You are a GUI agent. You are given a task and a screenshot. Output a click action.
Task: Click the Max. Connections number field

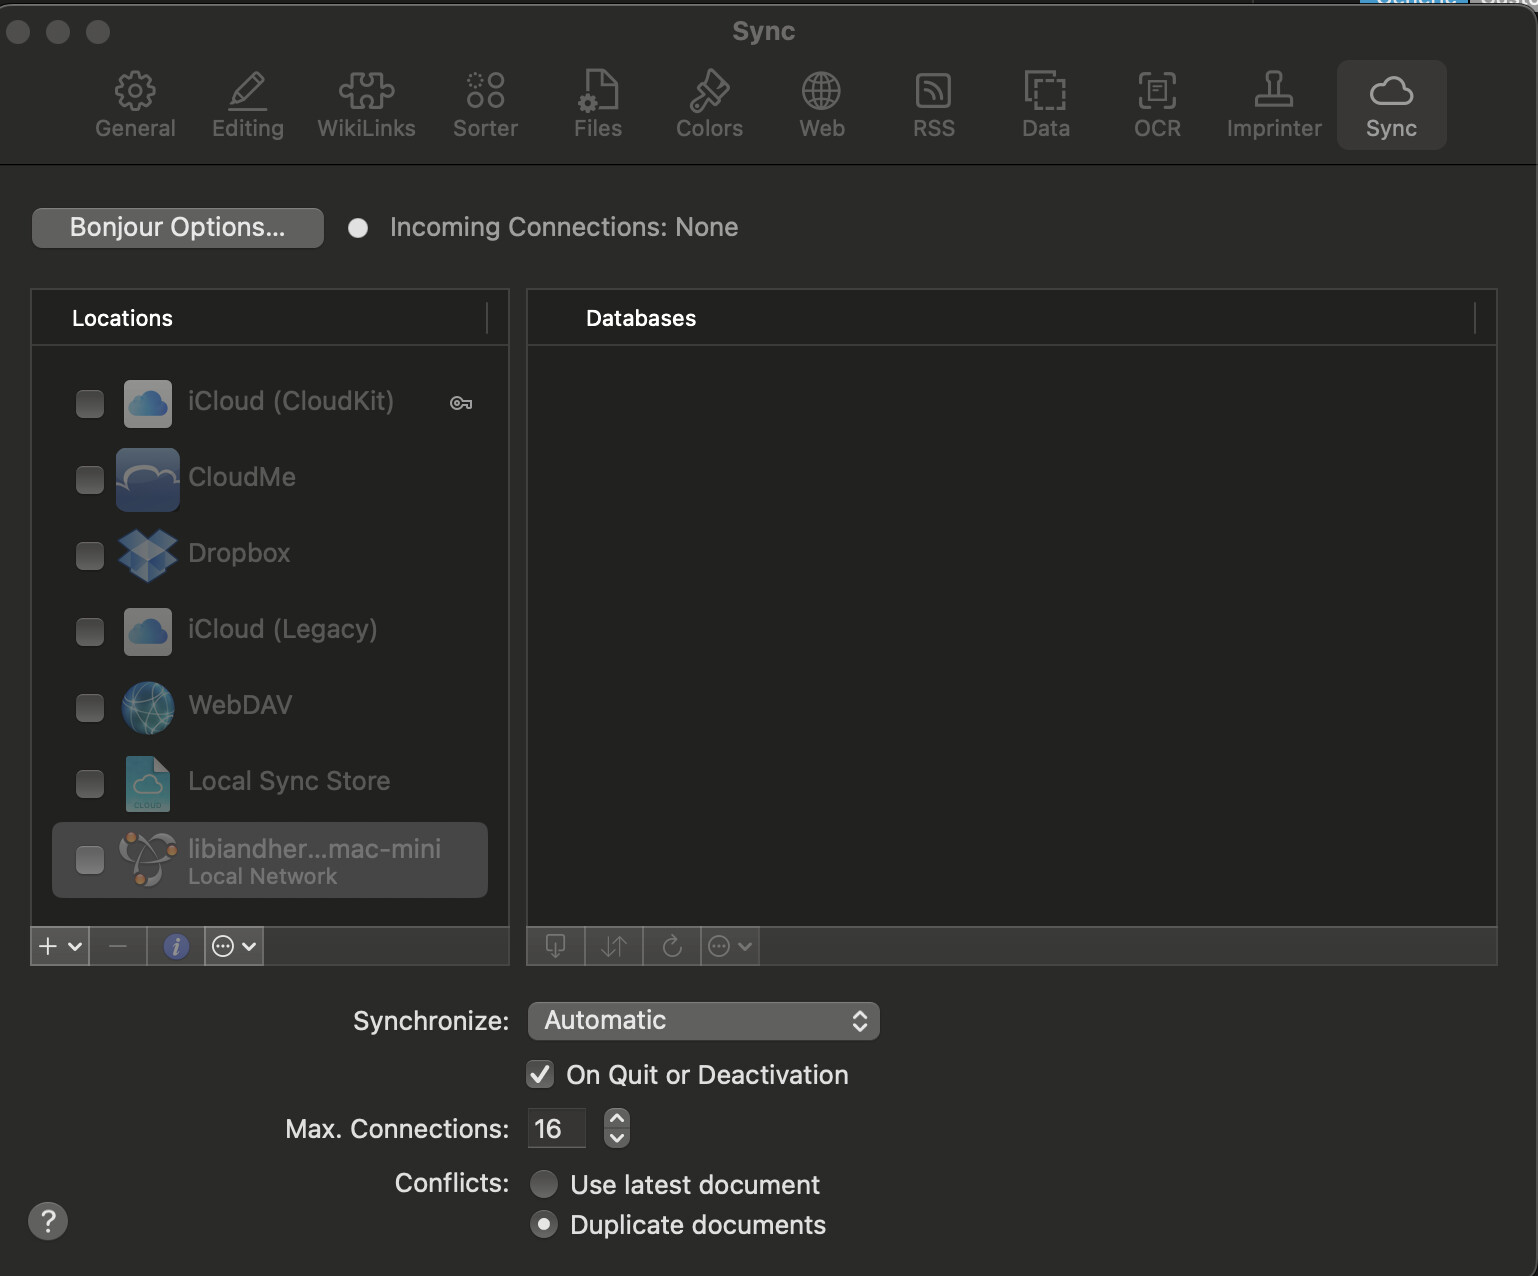(x=556, y=1129)
